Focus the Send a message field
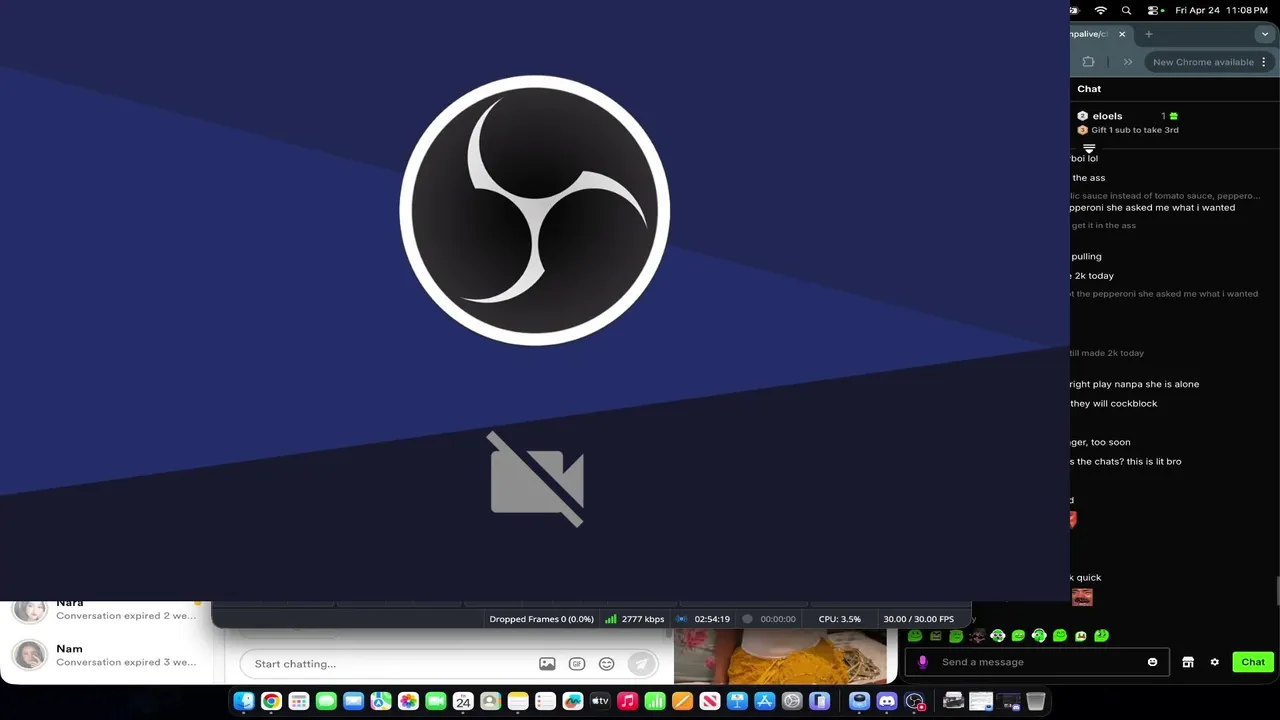Image resolution: width=1280 pixels, height=720 pixels. 1037,662
